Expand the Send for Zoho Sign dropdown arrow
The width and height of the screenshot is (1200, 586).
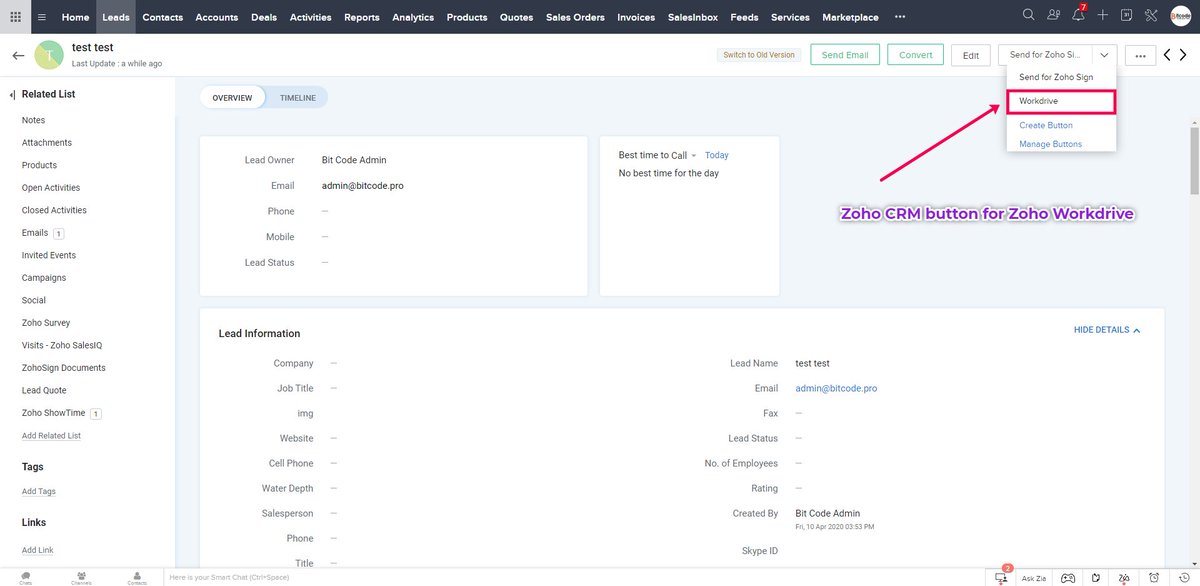(x=1104, y=55)
